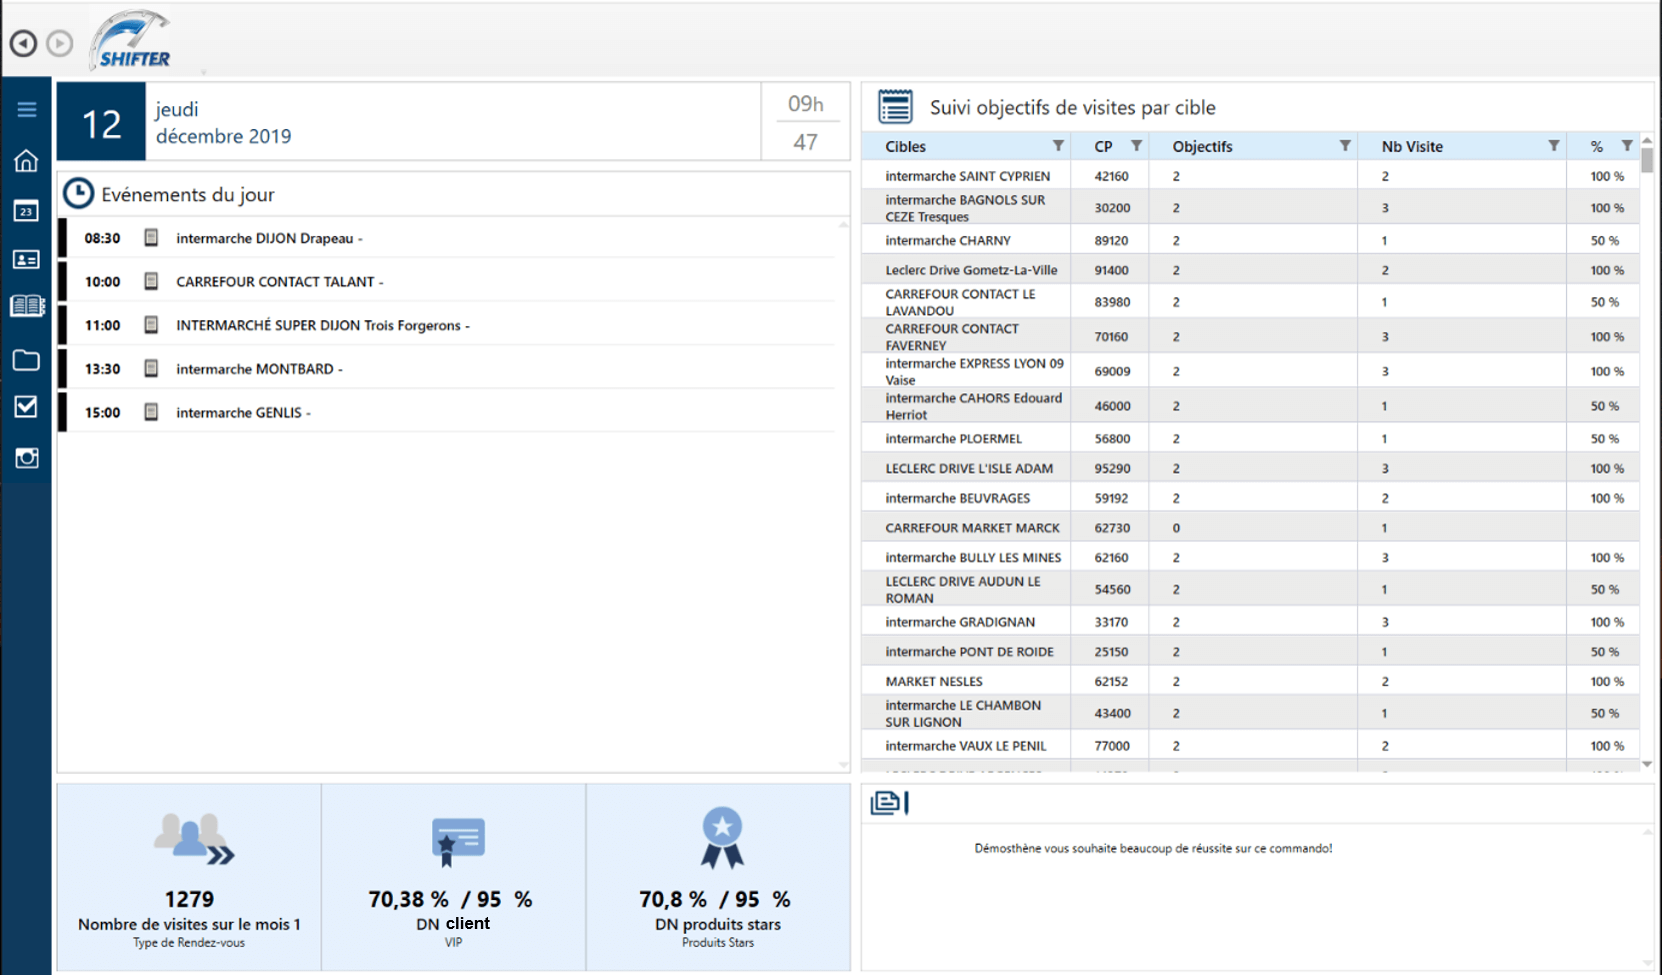
Task: Click the DN client certificate icon
Action: coord(458,841)
